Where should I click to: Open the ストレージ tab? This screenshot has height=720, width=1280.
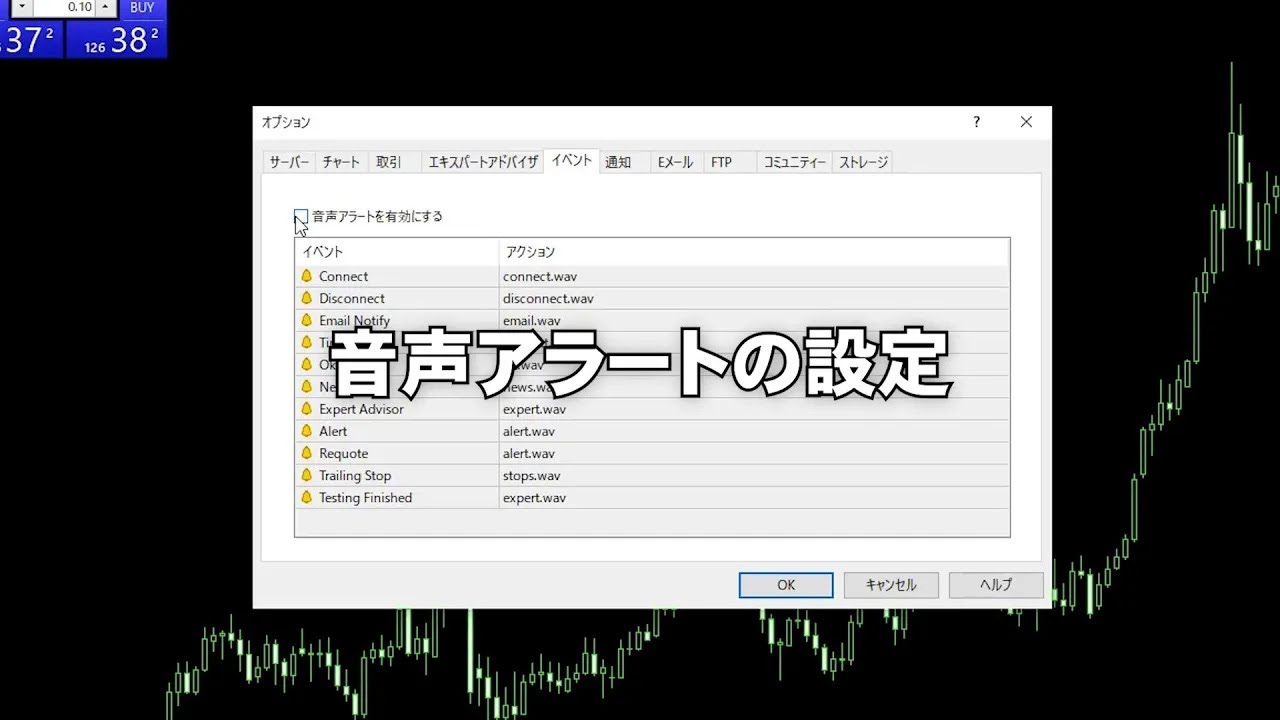863,162
